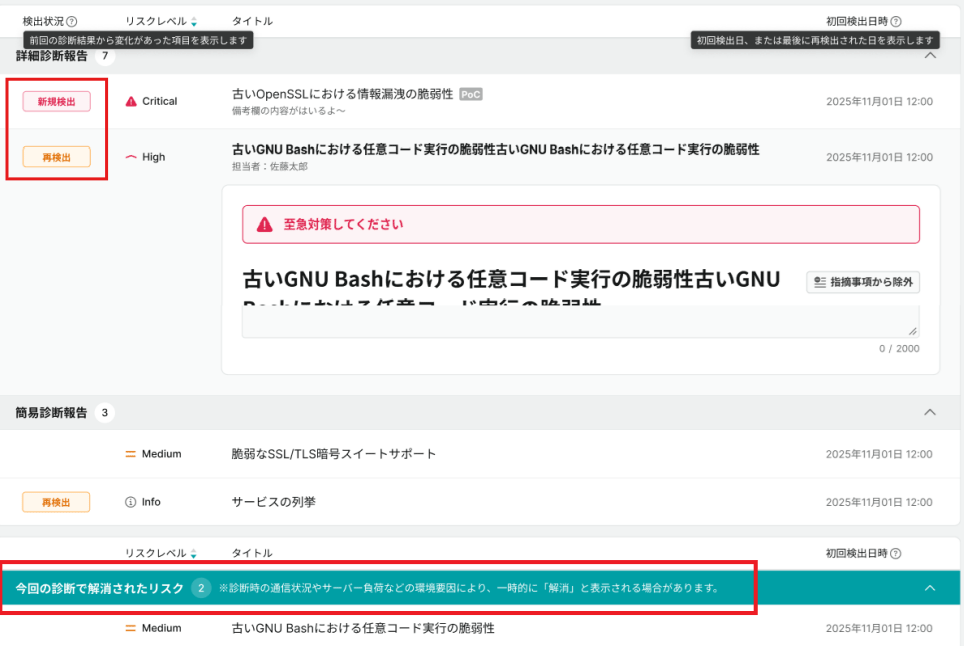Click the 今回の診断で解消されたリスク header label
The image size is (964, 646).
coord(100,588)
